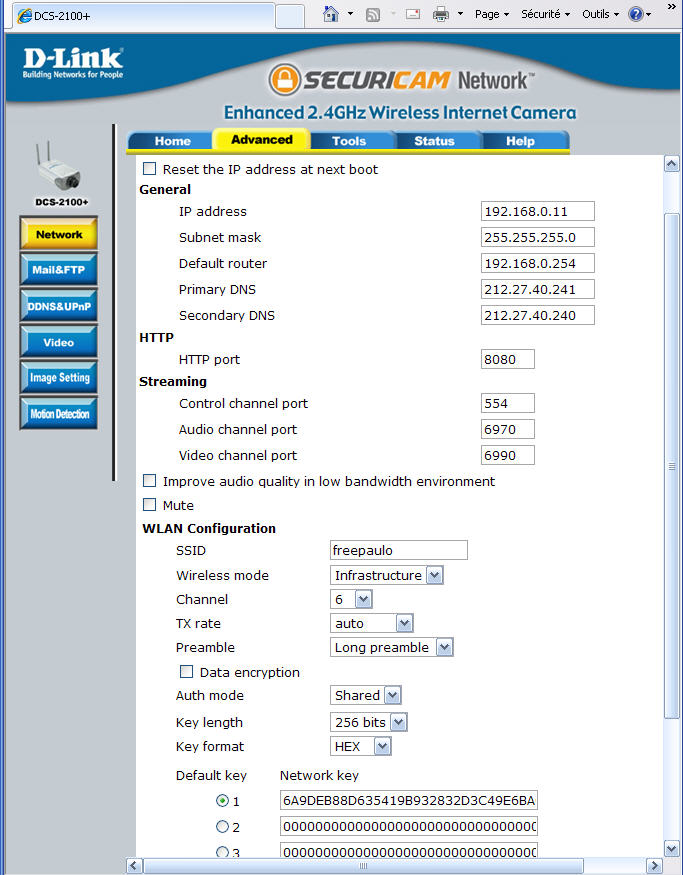Select default key radio button 3
This screenshot has width=683, height=875.
tap(222, 852)
